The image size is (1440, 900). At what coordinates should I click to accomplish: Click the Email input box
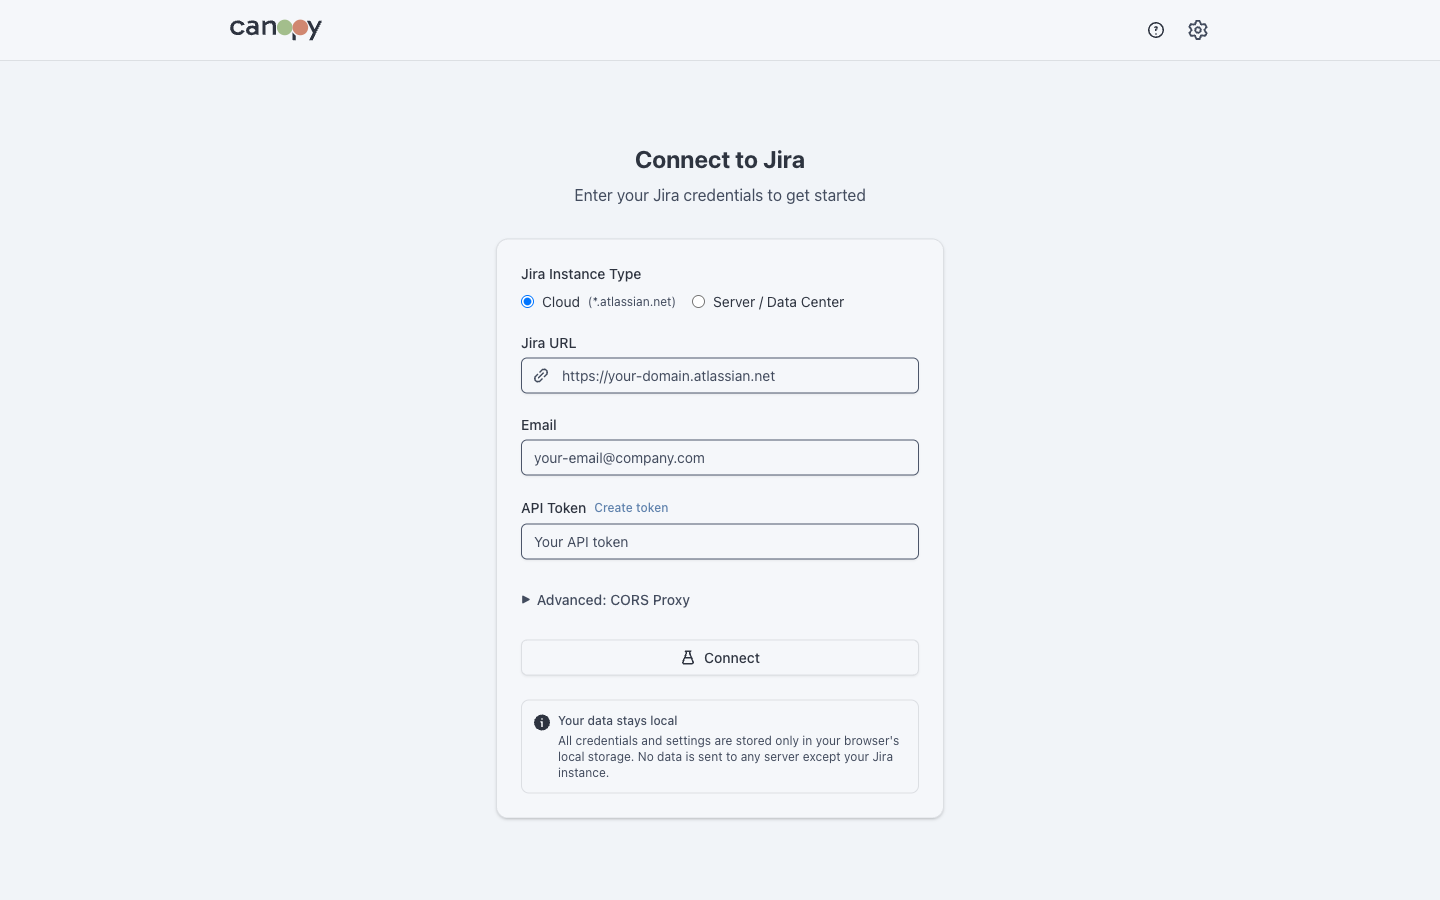point(720,457)
